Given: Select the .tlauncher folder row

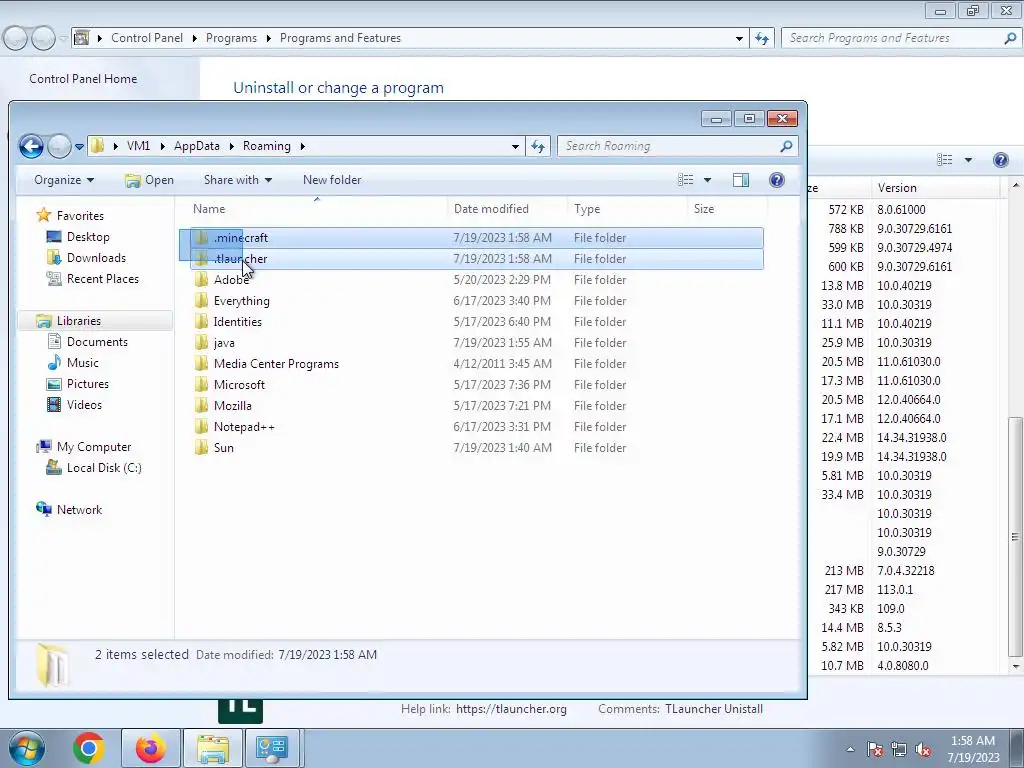Looking at the screenshot, I should 476,259.
